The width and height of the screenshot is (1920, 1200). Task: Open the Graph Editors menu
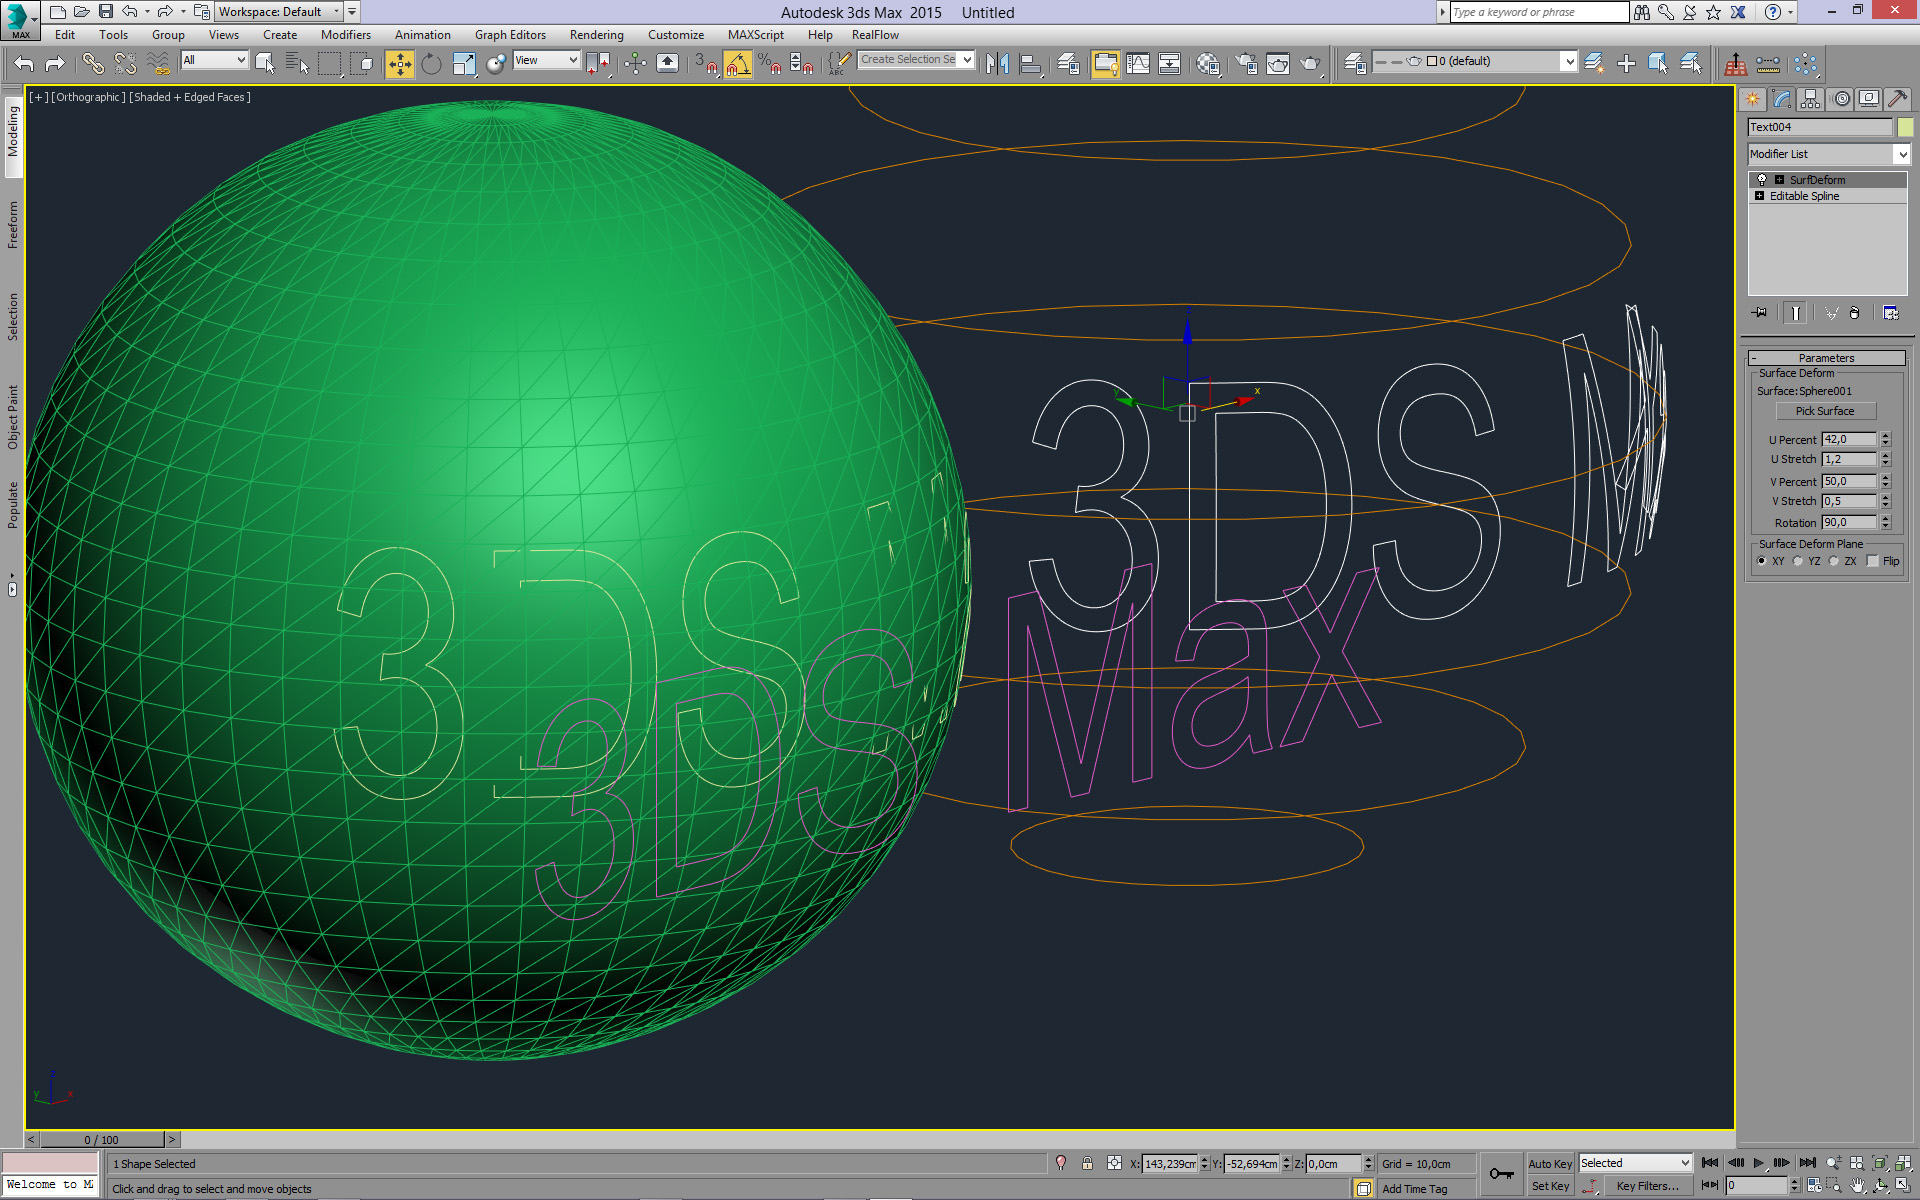click(510, 35)
